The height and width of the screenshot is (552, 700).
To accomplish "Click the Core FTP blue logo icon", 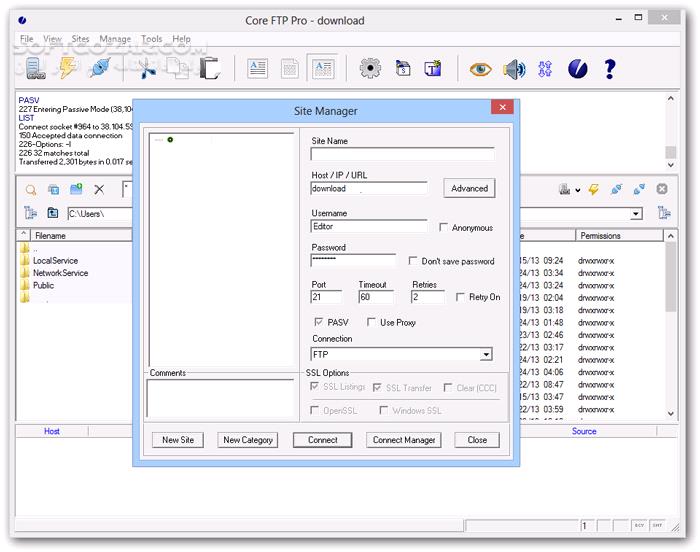I will (x=578, y=69).
